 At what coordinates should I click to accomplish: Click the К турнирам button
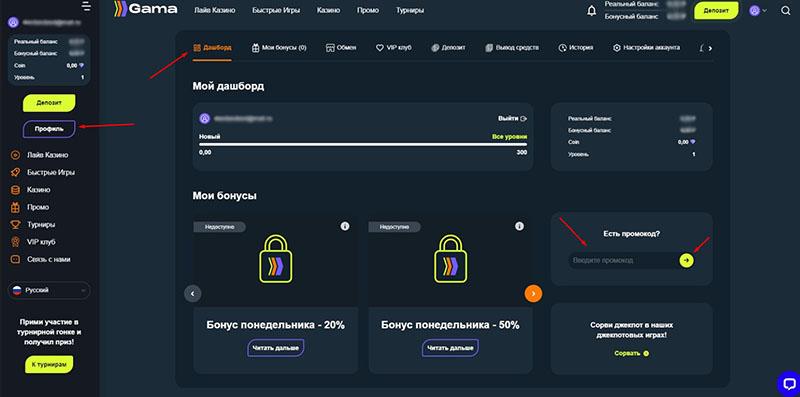(x=49, y=364)
